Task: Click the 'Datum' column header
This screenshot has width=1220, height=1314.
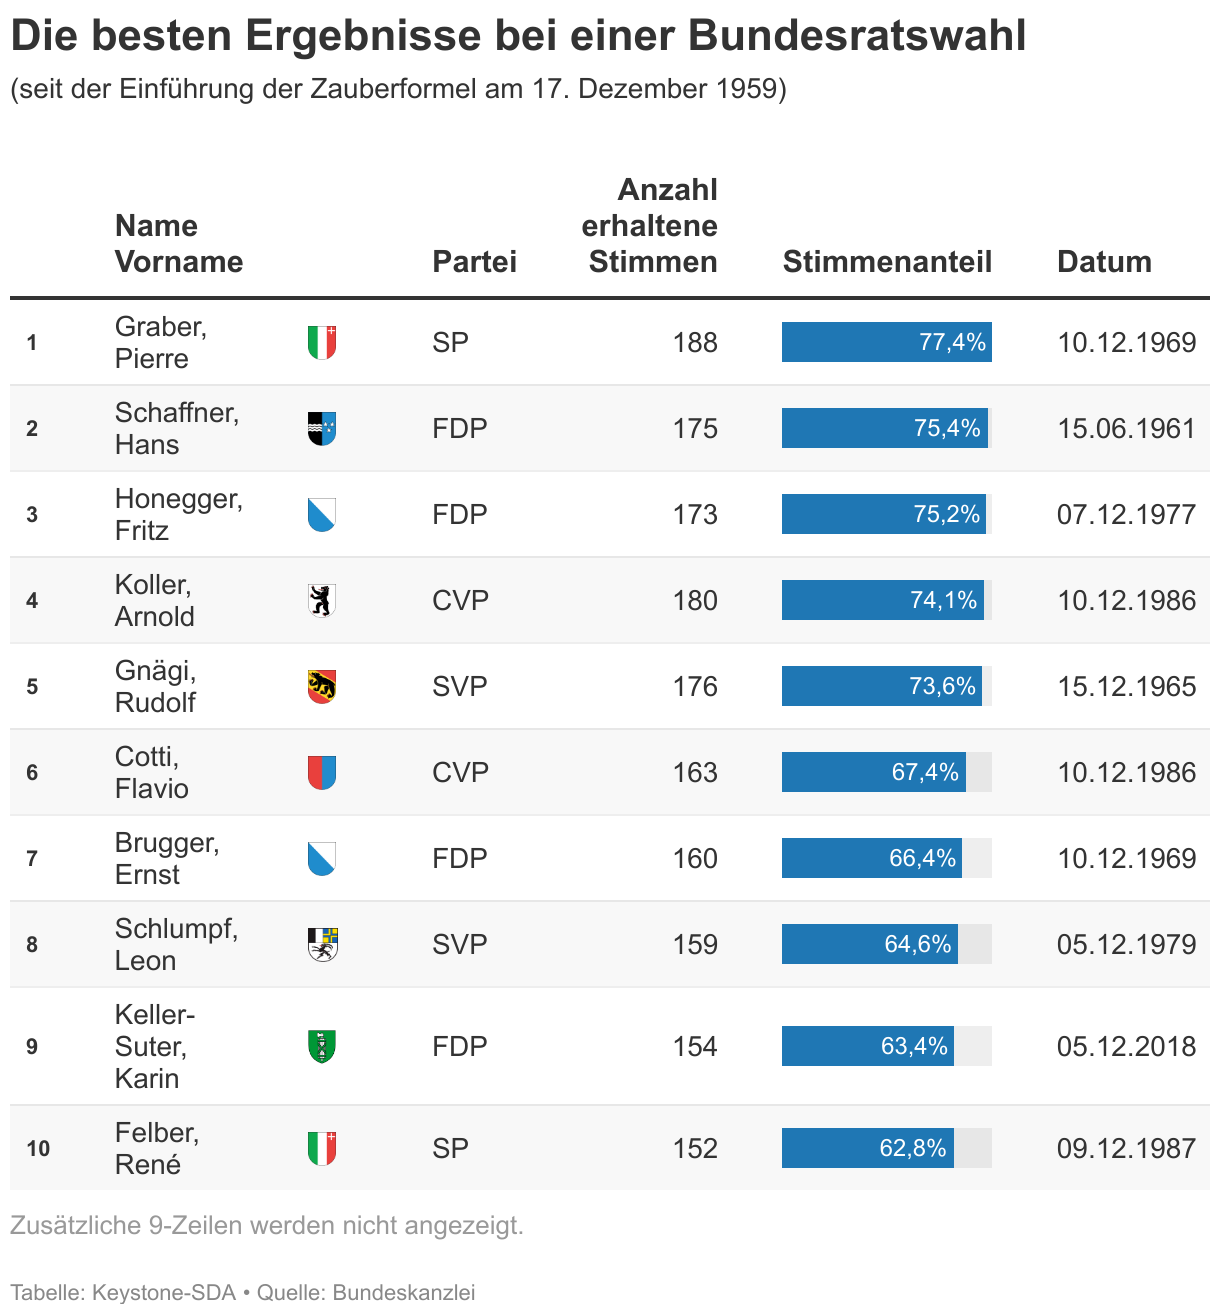Action: (x=1104, y=262)
